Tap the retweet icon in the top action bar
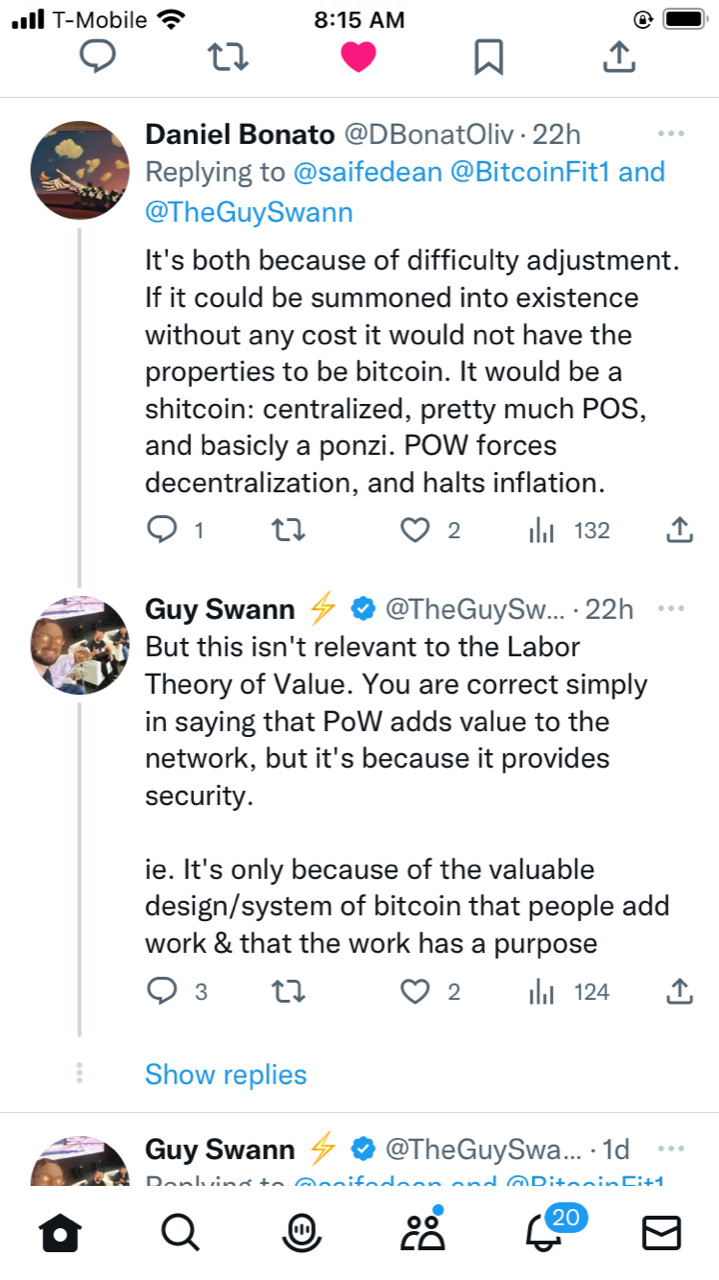719x1280 pixels. [x=227, y=58]
